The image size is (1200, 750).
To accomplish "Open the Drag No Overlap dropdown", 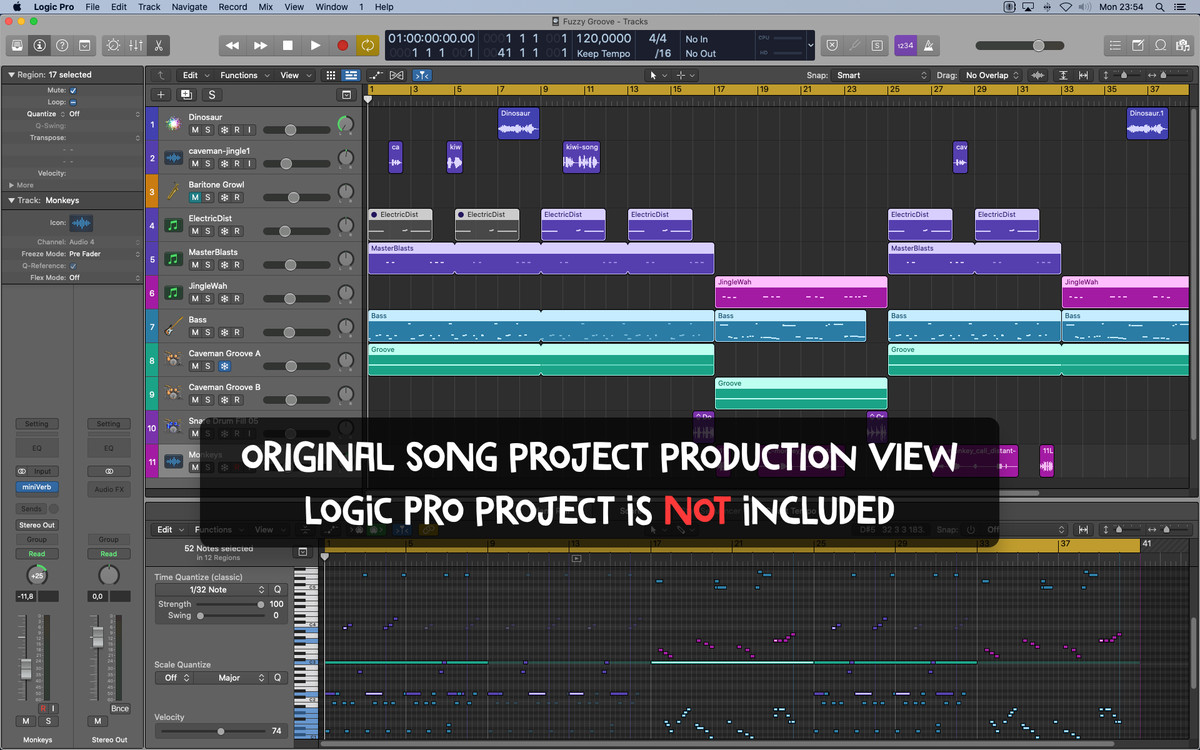I will [991, 75].
